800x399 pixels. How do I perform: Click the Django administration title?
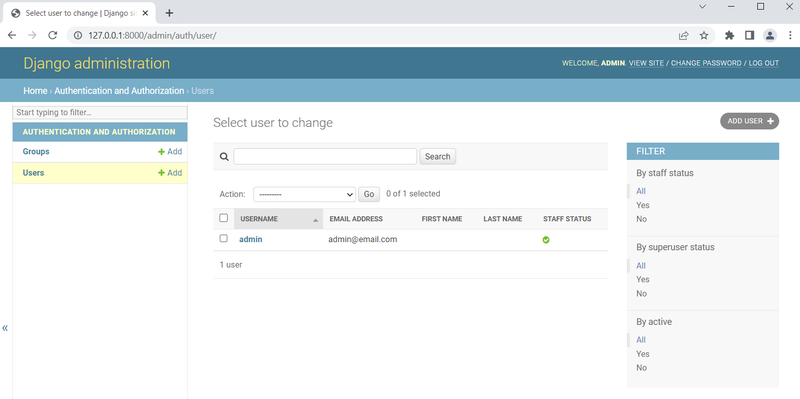tap(96, 63)
